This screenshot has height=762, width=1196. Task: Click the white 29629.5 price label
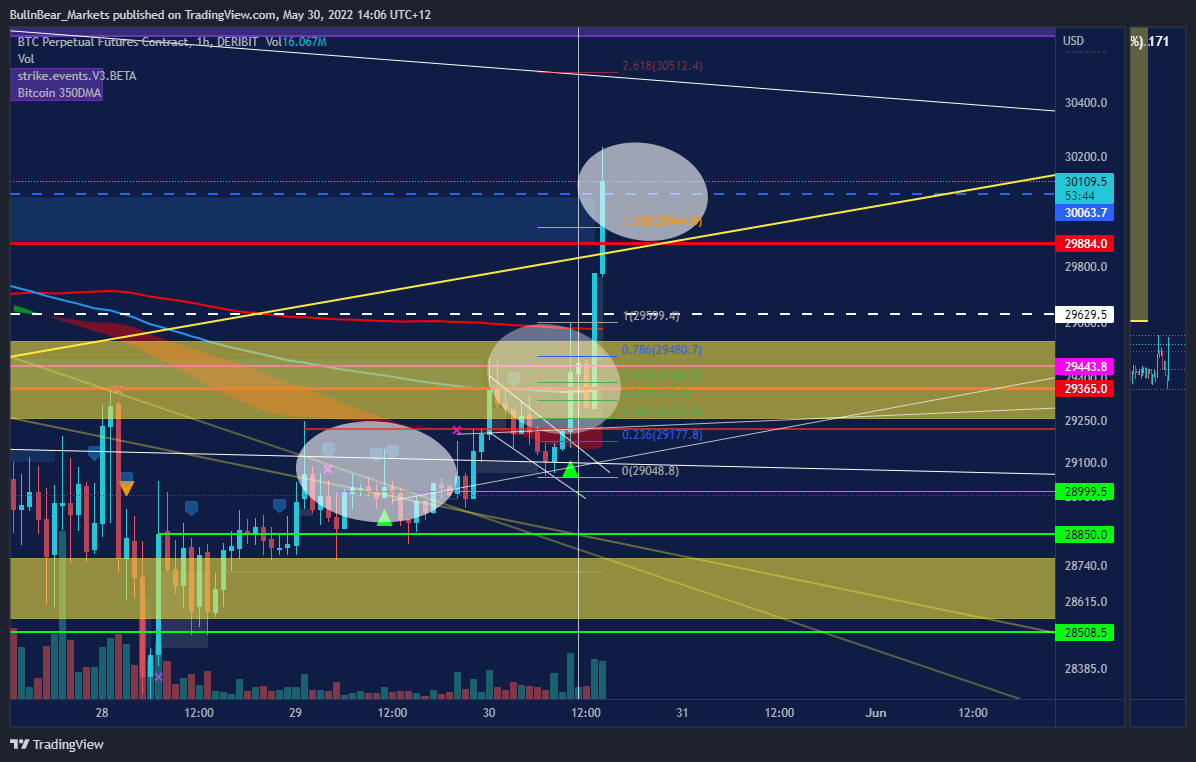click(1085, 314)
